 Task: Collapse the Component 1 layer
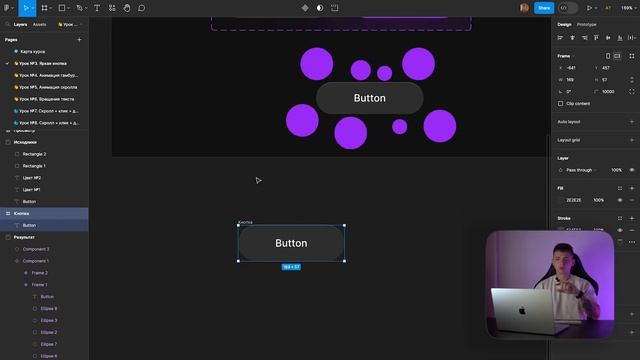click(17, 261)
